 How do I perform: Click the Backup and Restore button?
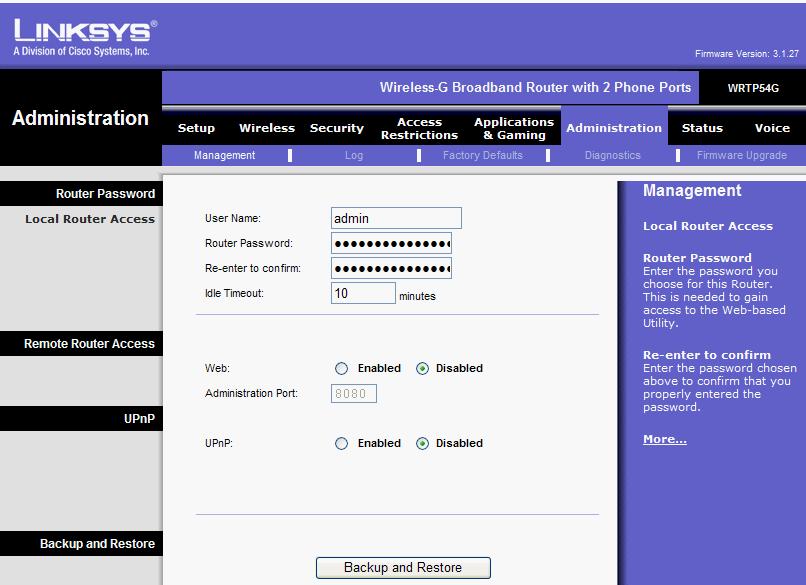(x=403, y=568)
